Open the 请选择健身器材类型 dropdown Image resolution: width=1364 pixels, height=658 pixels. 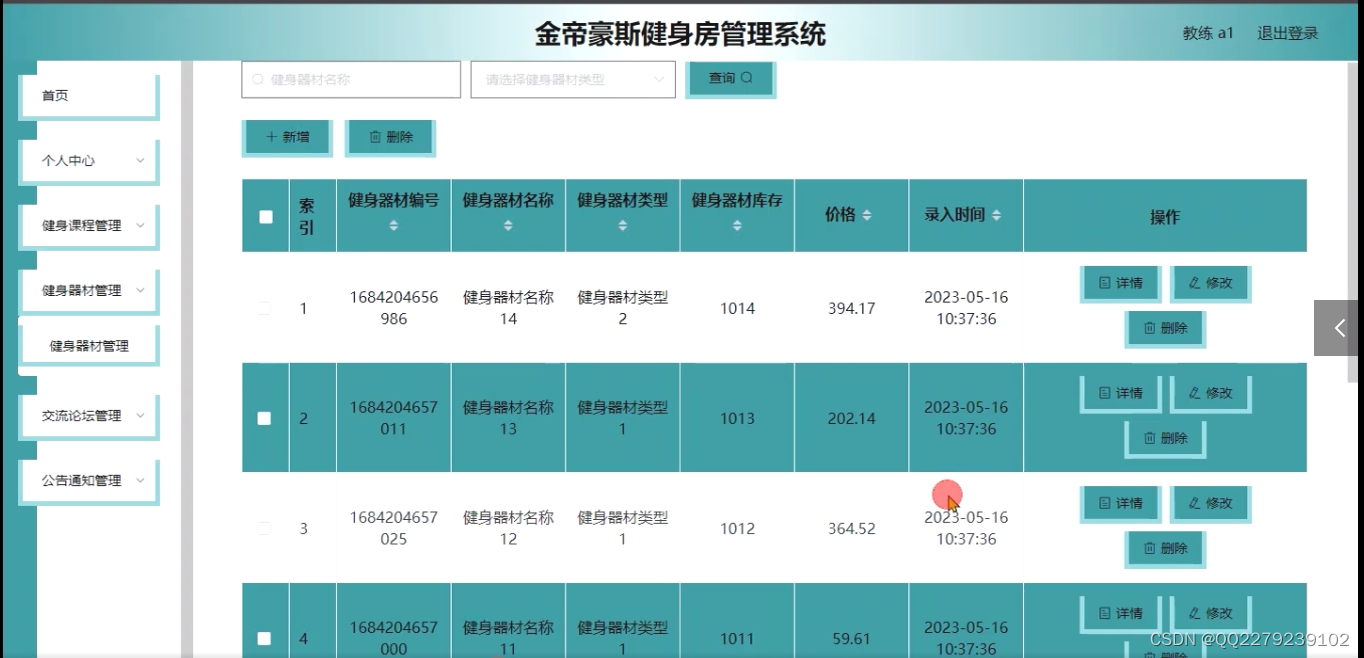(573, 79)
